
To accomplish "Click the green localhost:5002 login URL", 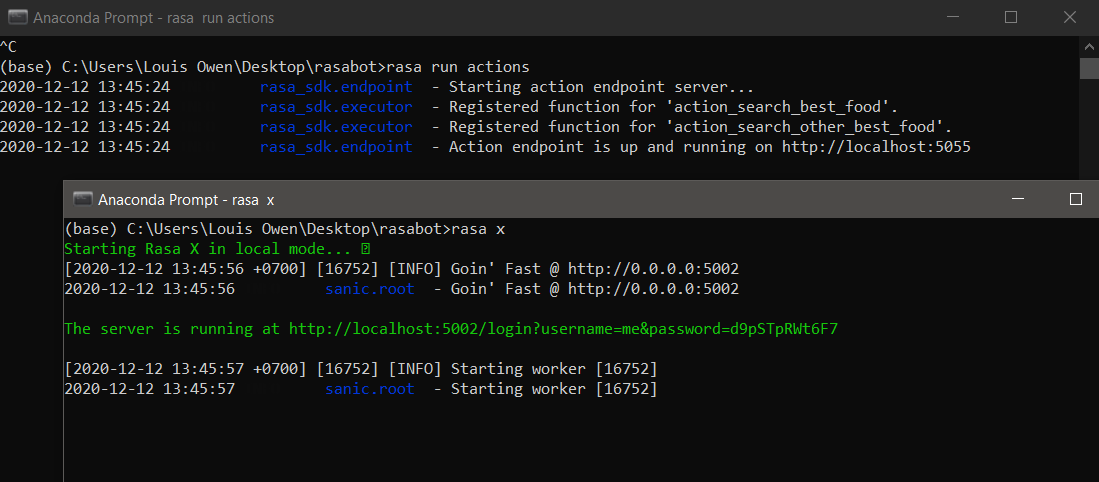I will pos(564,329).
